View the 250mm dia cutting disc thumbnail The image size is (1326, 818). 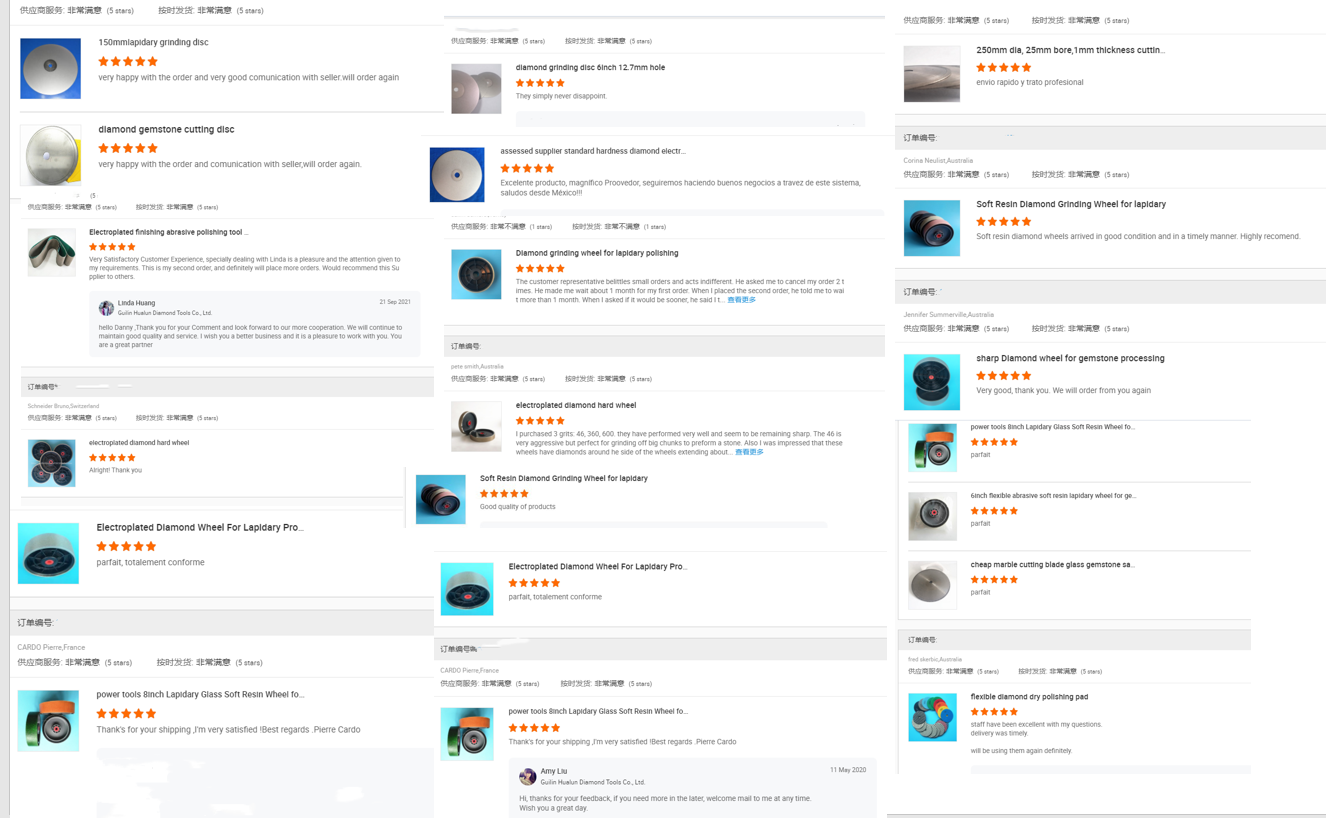tap(932, 73)
